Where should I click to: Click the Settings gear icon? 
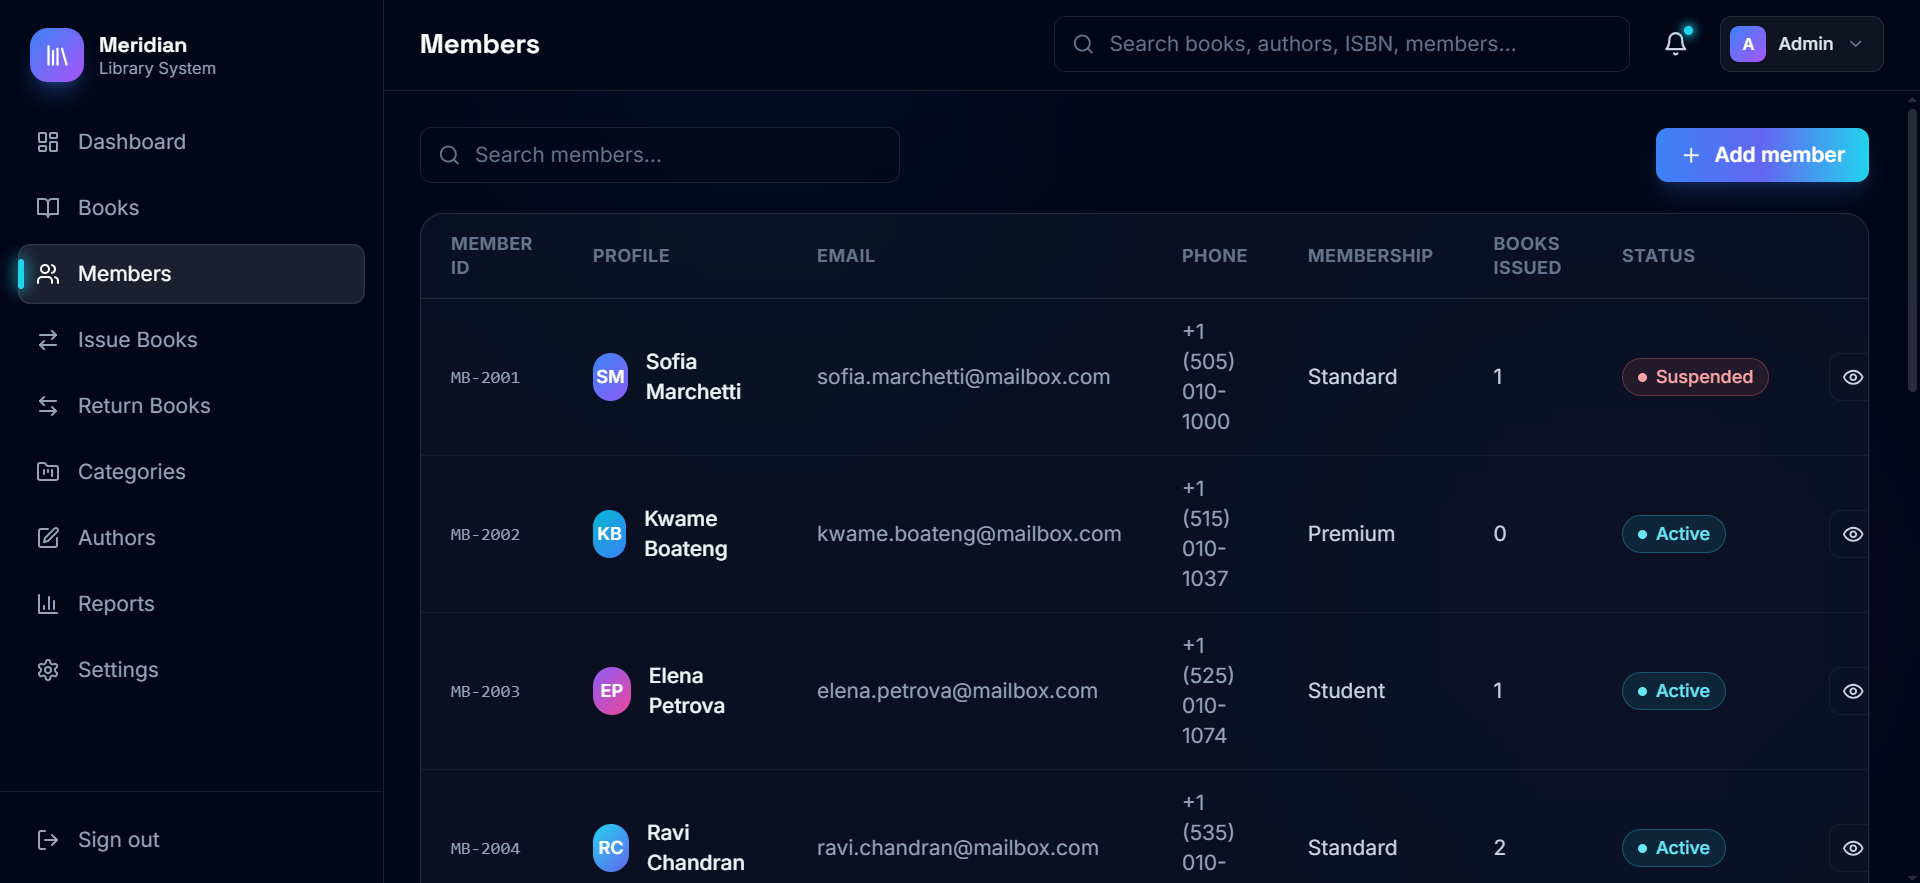tap(48, 670)
